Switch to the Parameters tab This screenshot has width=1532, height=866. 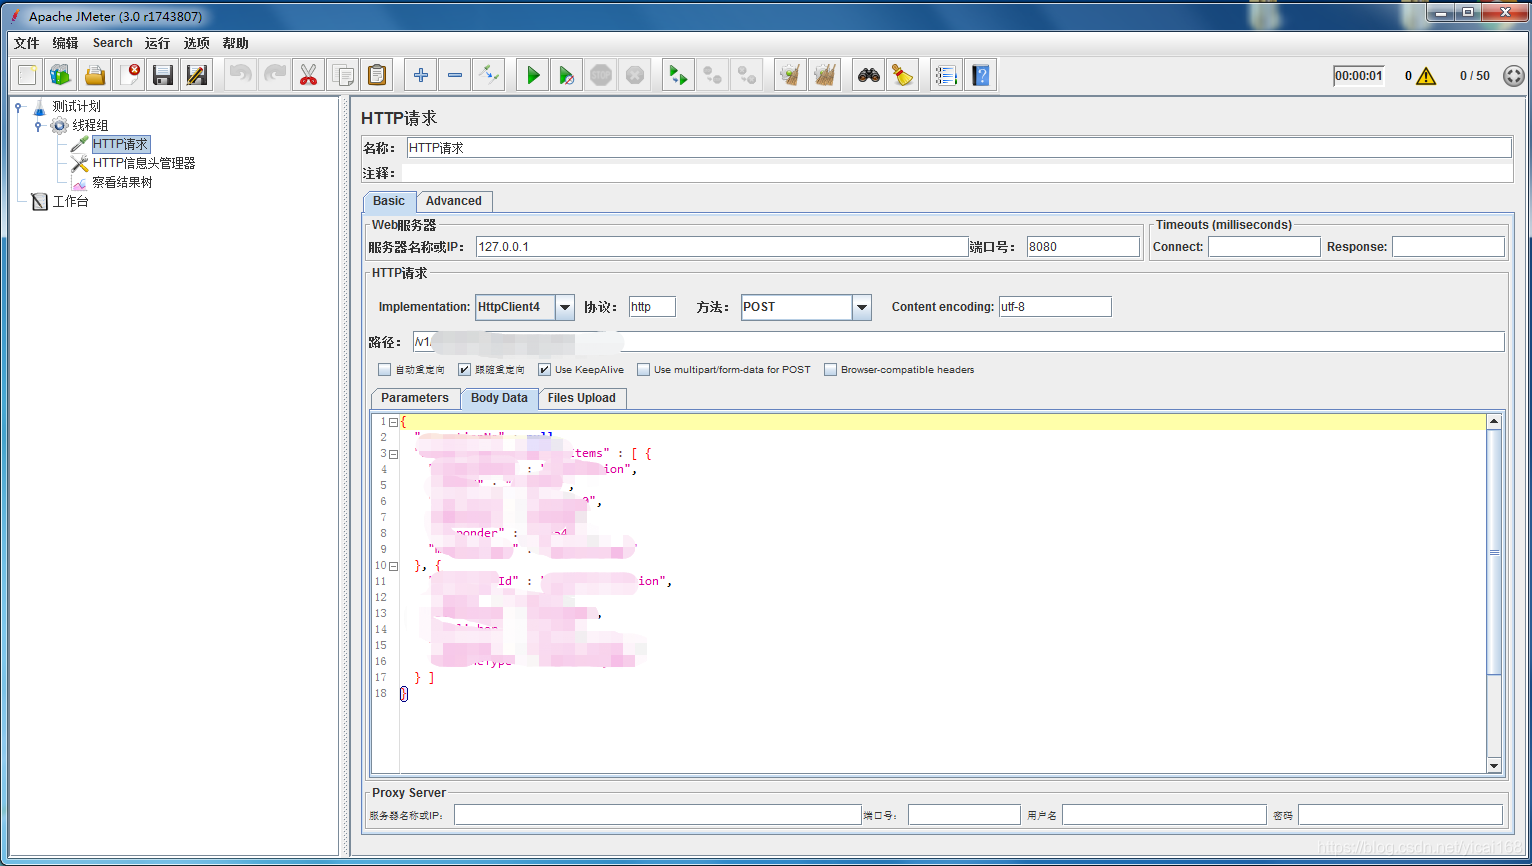pos(415,398)
